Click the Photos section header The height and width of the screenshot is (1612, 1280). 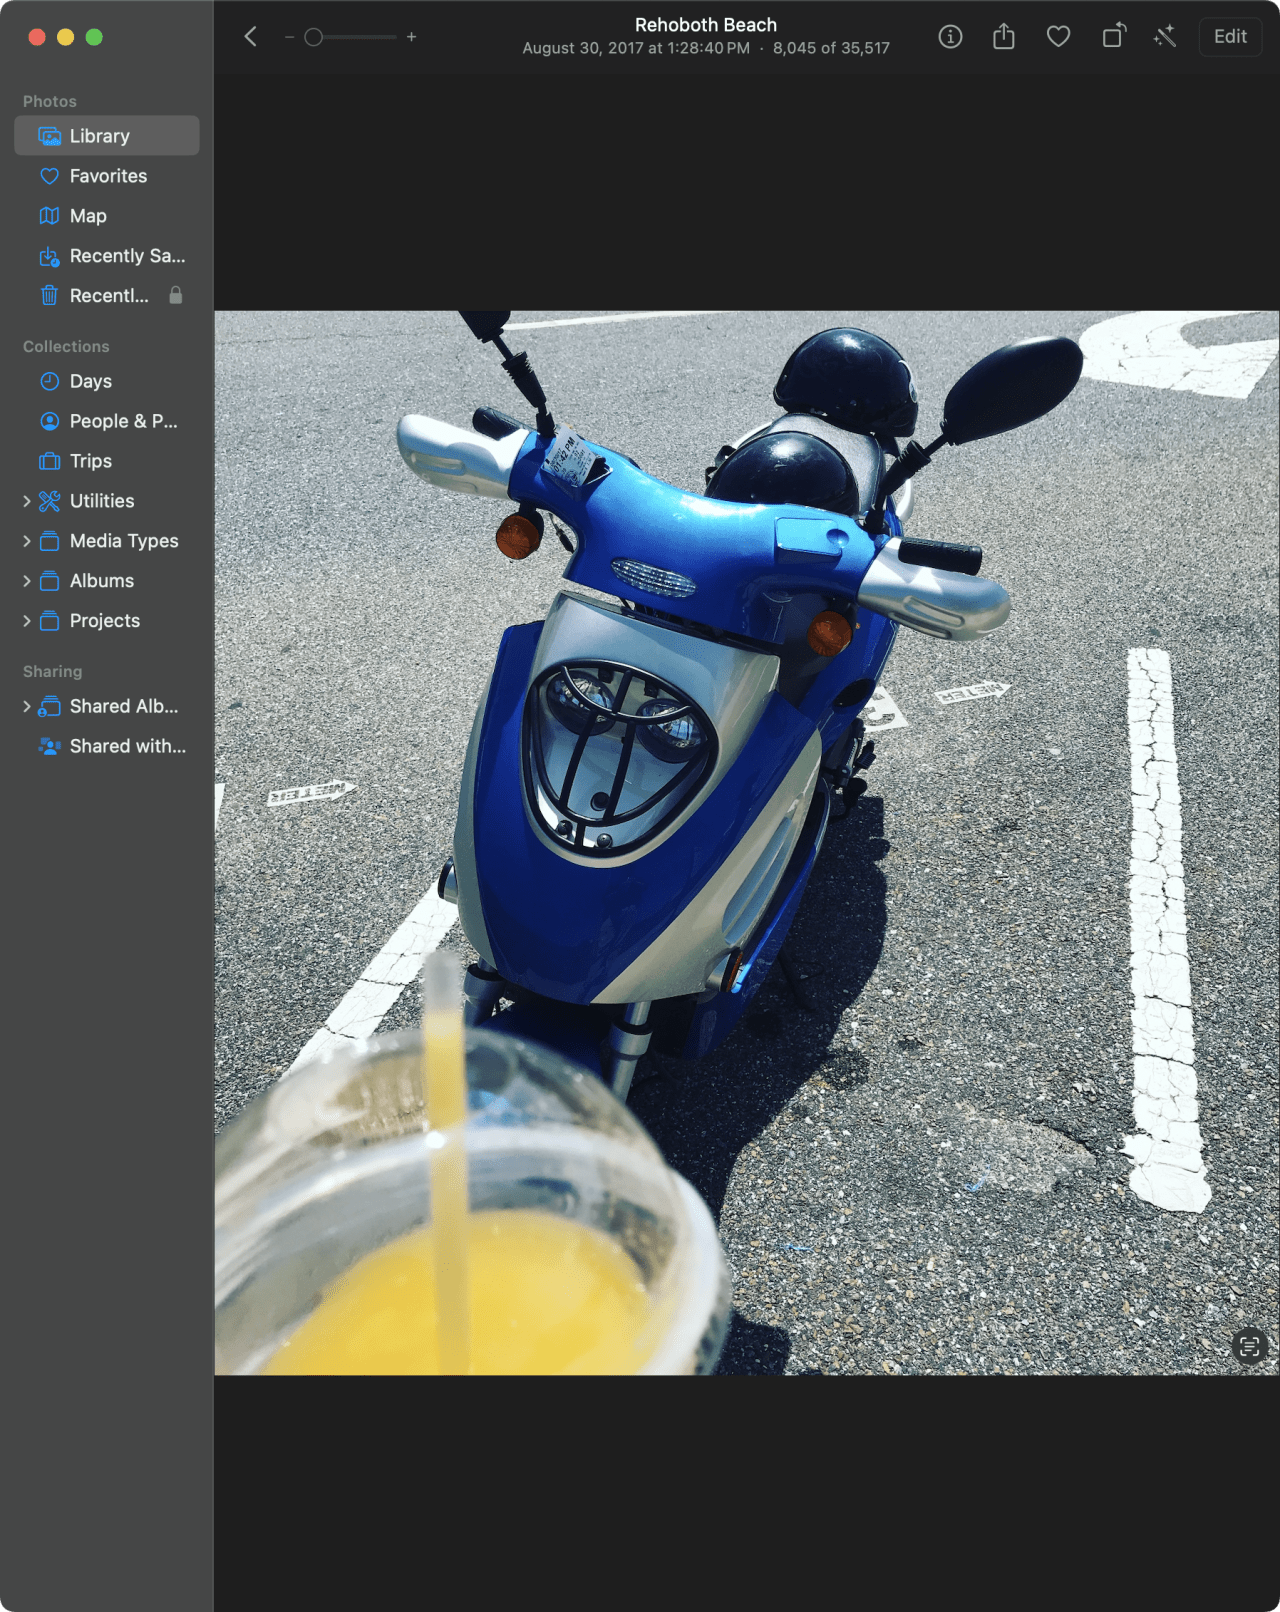click(x=49, y=101)
